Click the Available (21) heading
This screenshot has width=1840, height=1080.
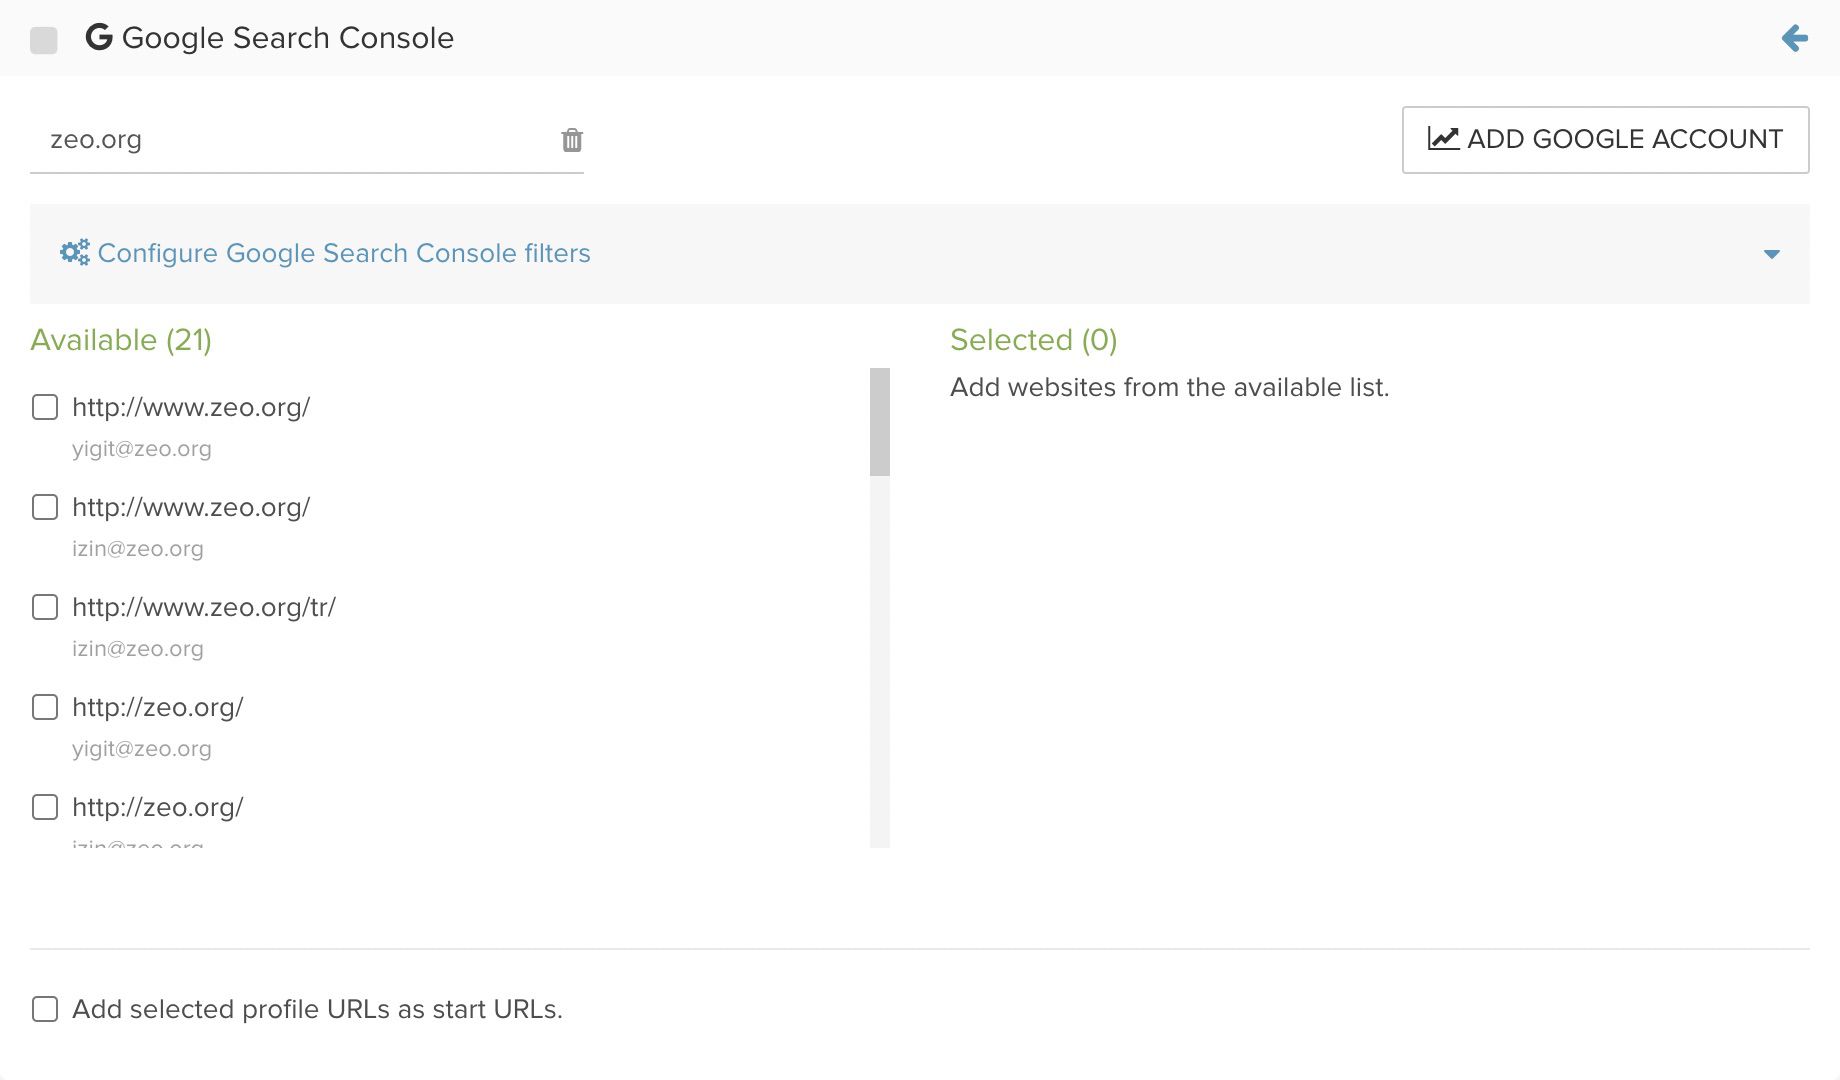(x=121, y=340)
